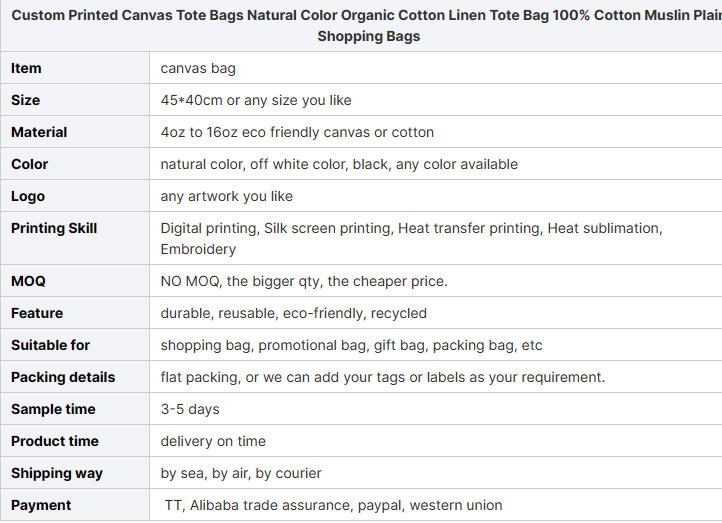
Task: Click 'any artwork you like' value
Action: coord(227,197)
